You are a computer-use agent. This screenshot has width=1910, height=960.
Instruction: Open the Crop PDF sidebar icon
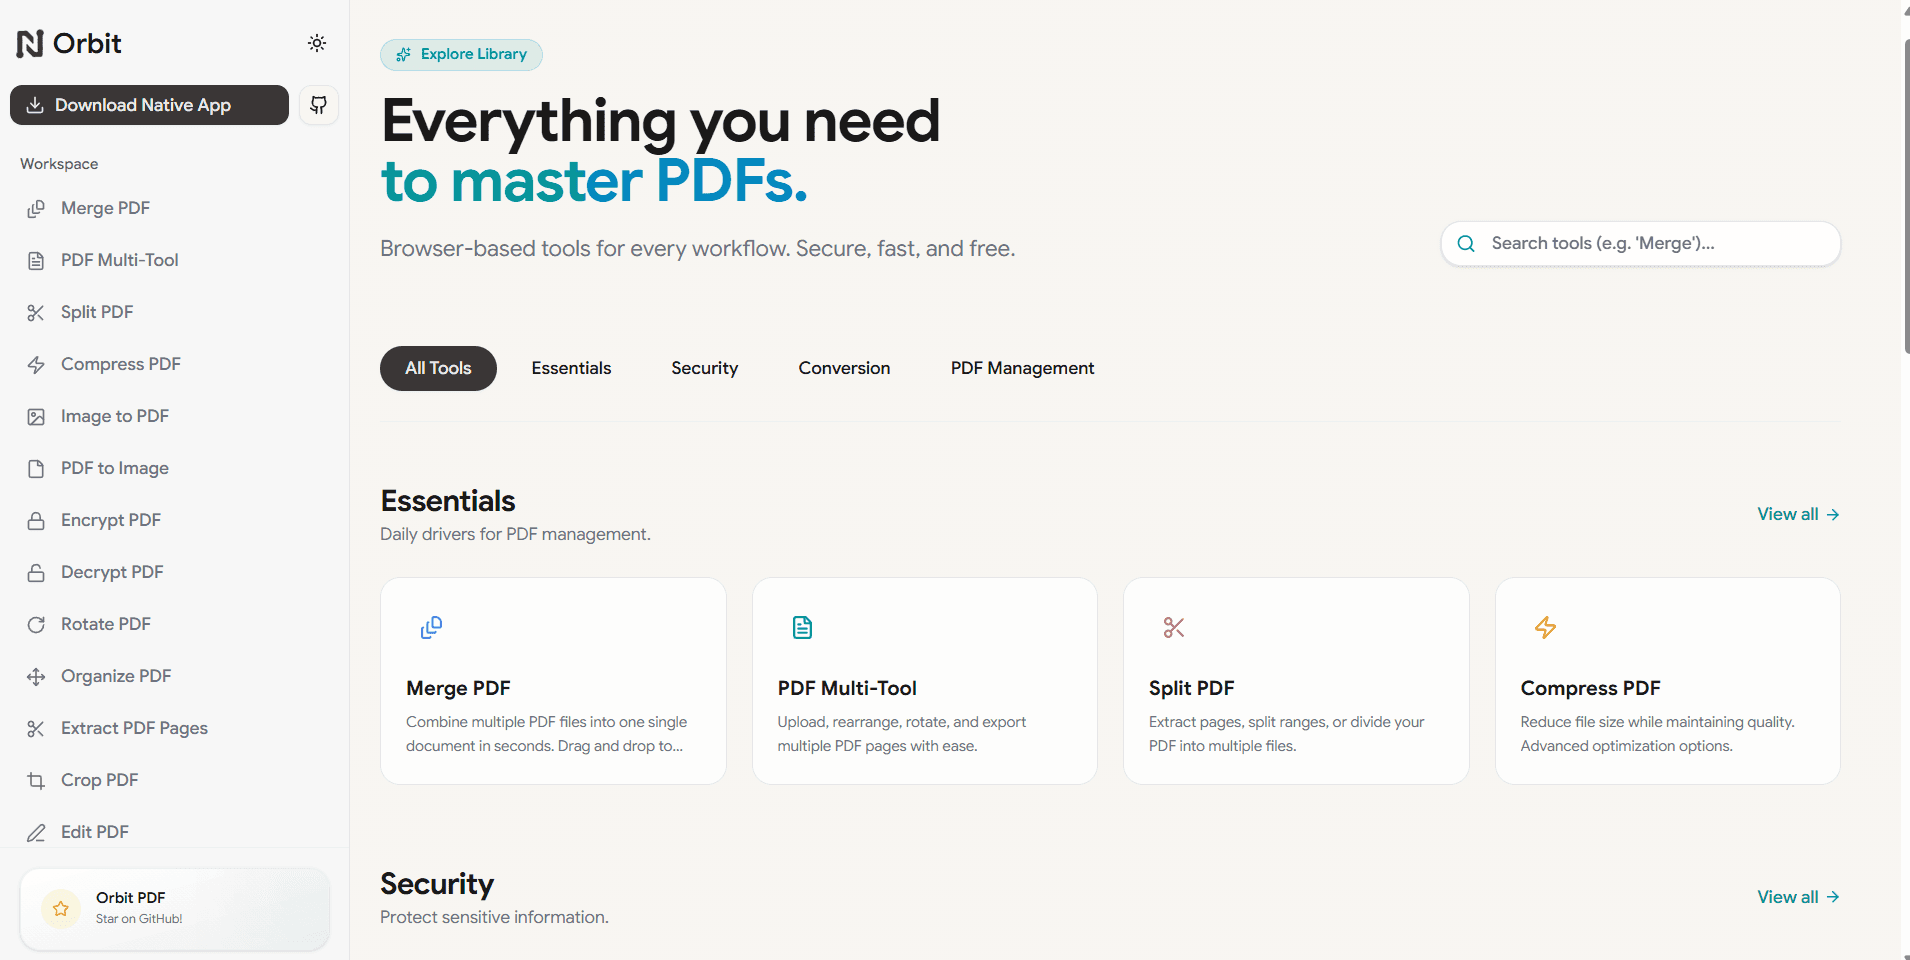36,781
